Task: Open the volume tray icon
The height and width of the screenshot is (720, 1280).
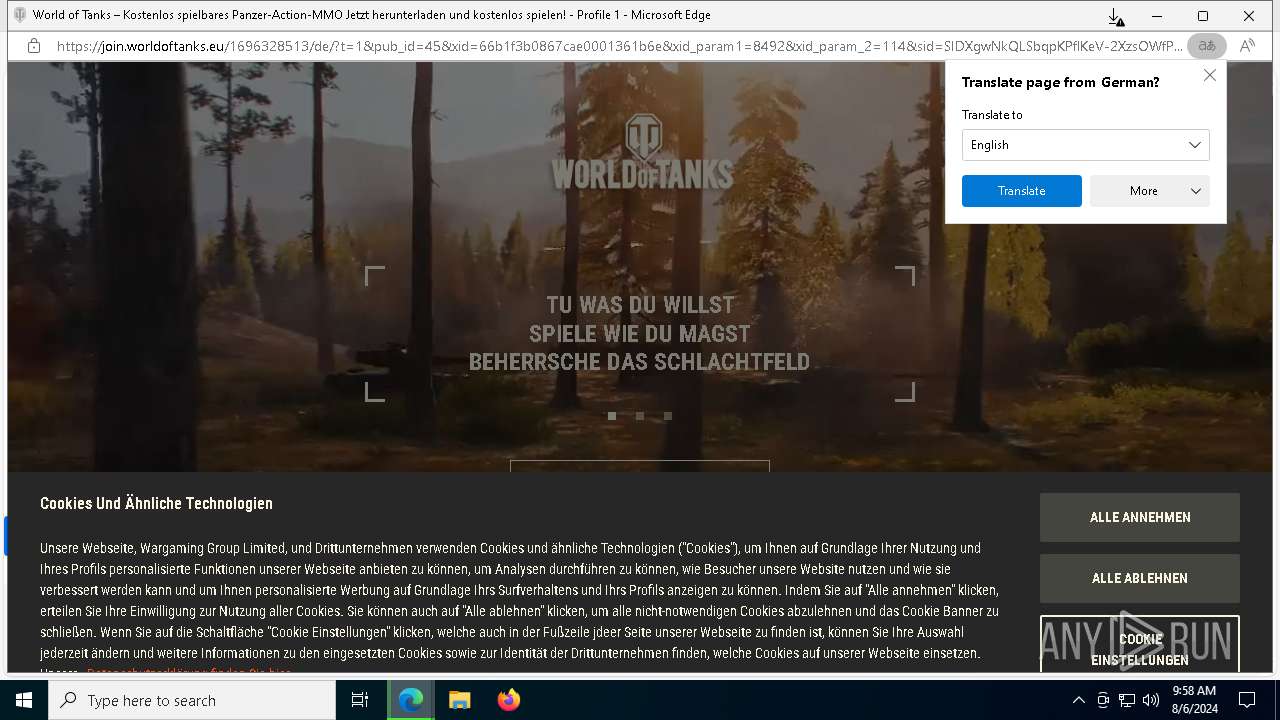Action: pyautogui.click(x=1151, y=700)
